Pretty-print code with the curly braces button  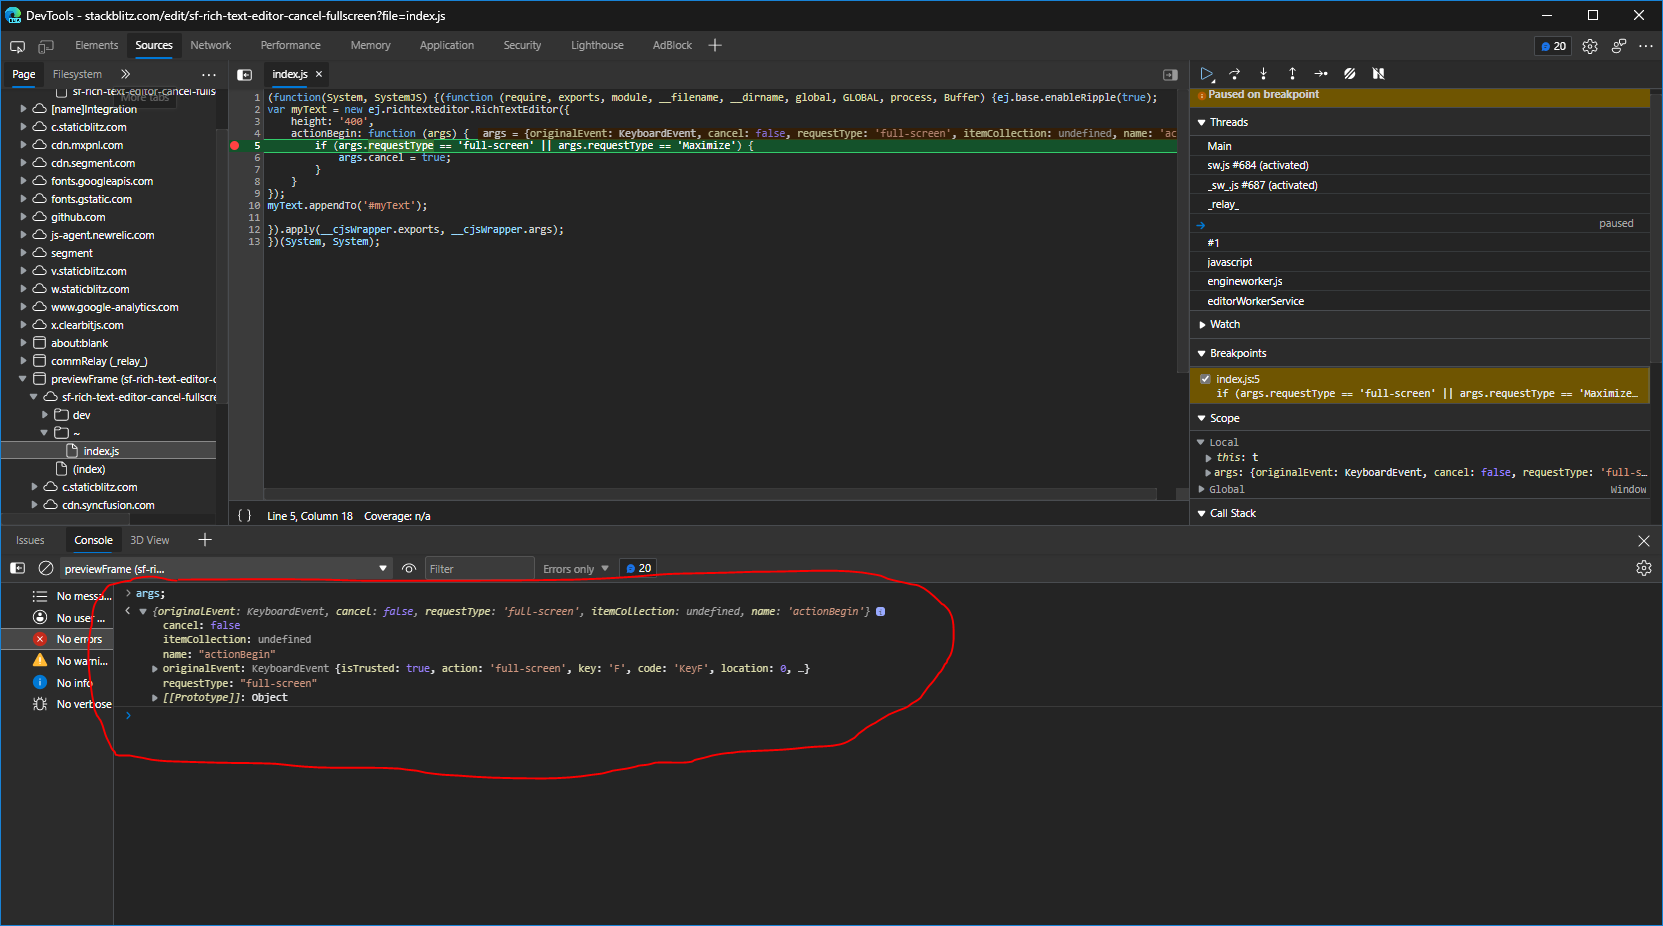[244, 516]
